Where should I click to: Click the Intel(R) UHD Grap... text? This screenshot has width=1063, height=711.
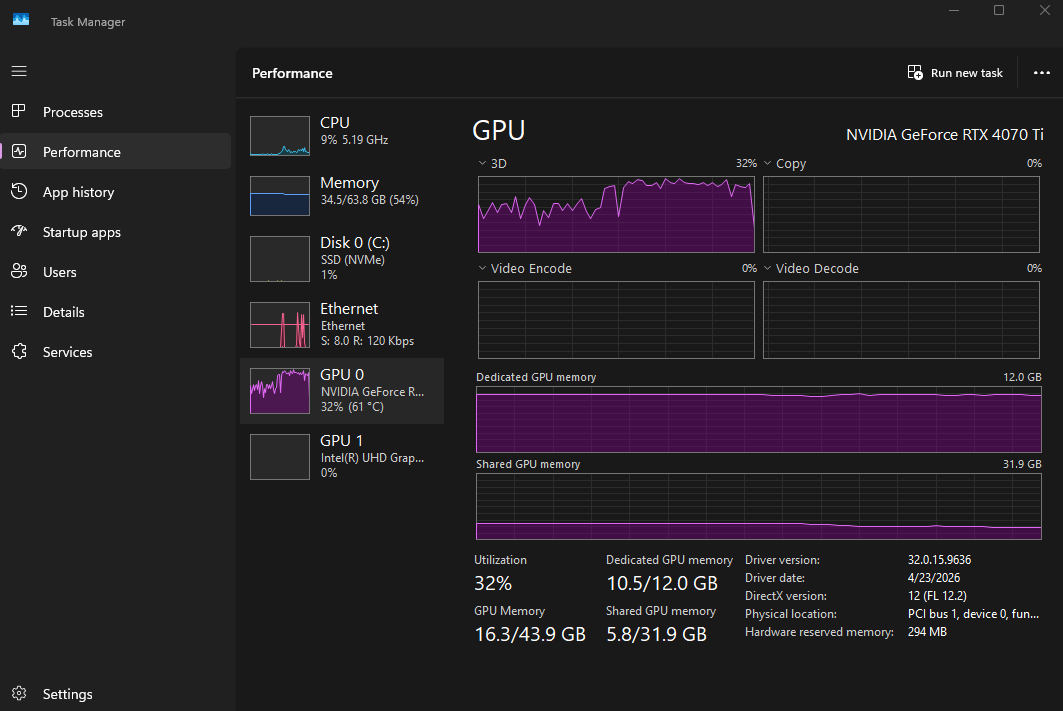coord(372,458)
